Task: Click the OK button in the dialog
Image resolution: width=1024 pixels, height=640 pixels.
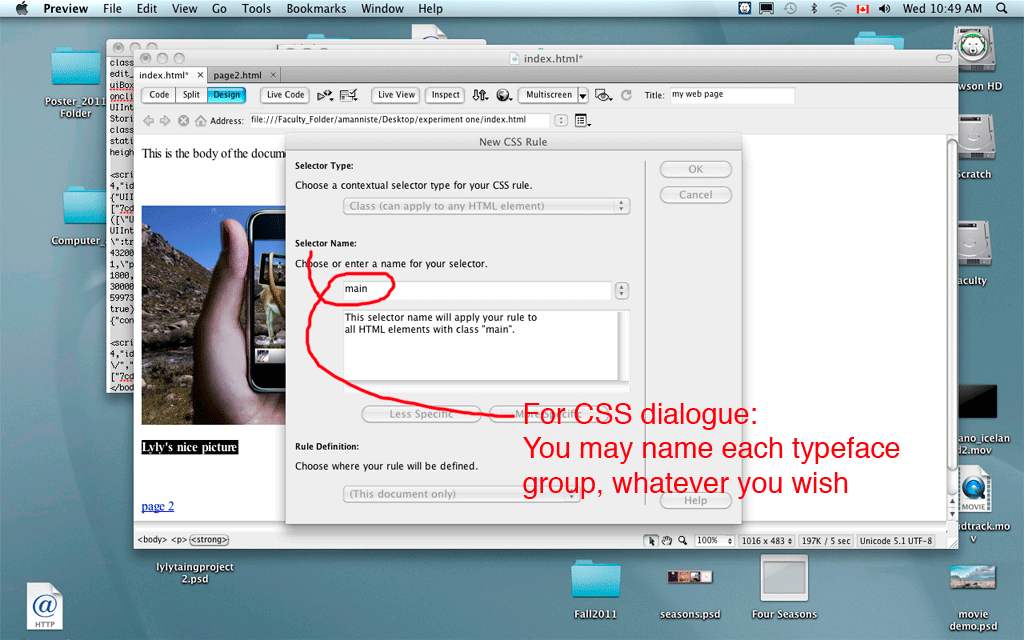Action: click(x=696, y=169)
